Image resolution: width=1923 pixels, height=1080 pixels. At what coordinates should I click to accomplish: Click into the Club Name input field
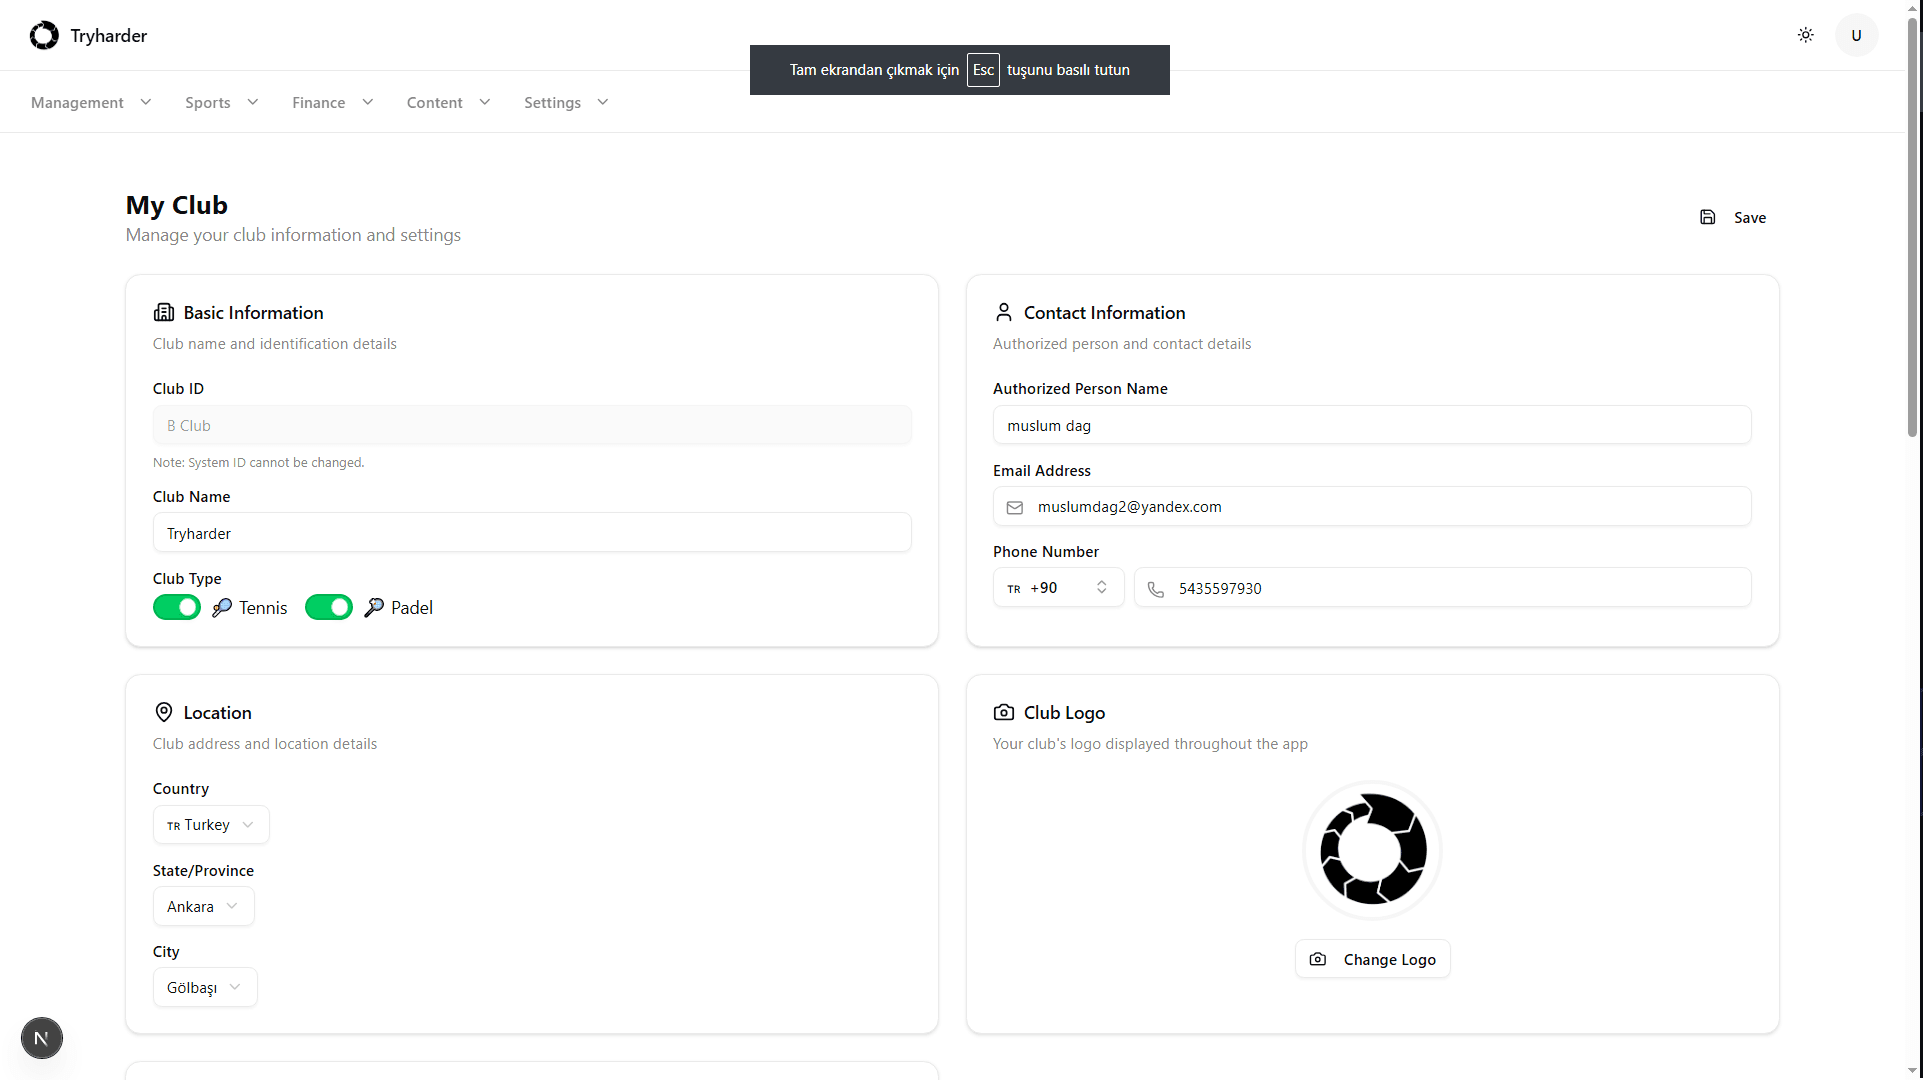pyautogui.click(x=532, y=533)
